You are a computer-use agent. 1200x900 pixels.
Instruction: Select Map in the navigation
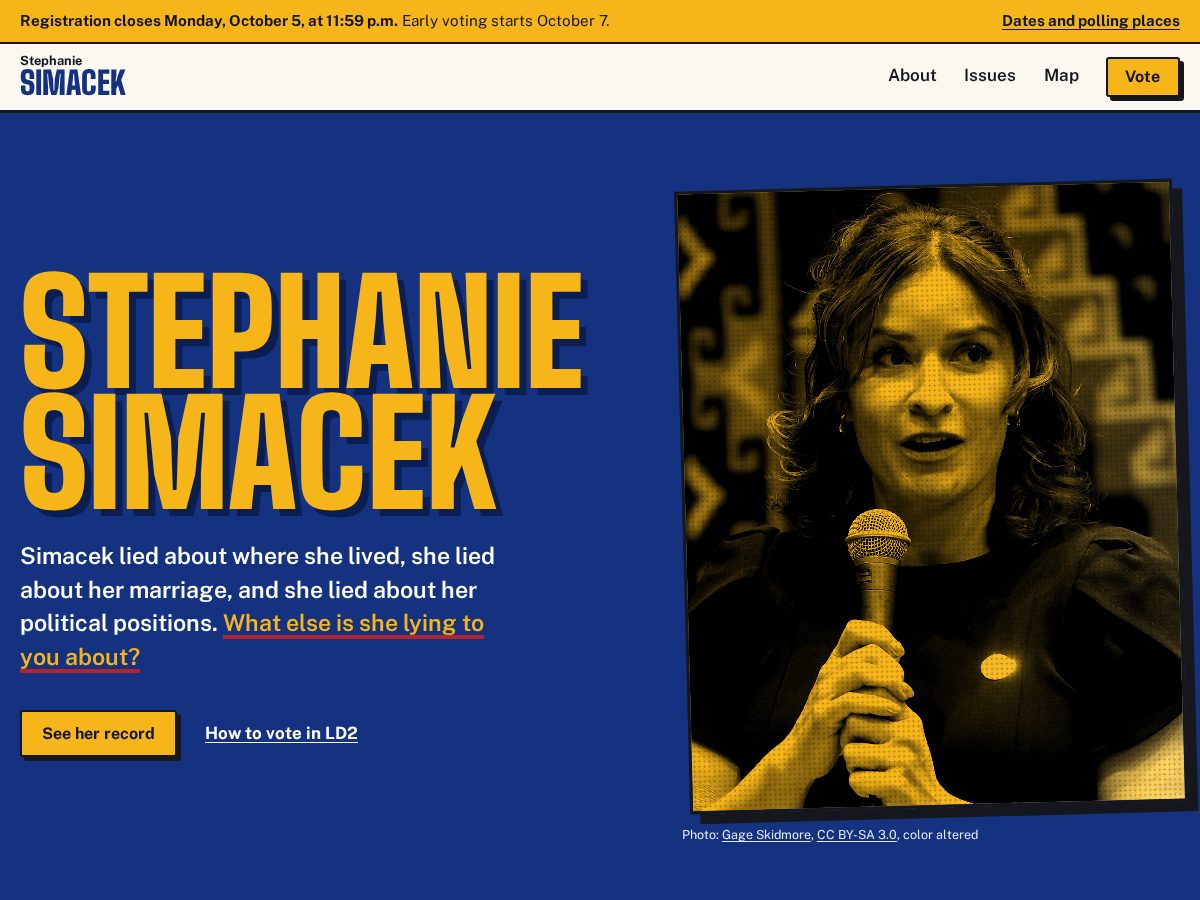[x=1061, y=76]
